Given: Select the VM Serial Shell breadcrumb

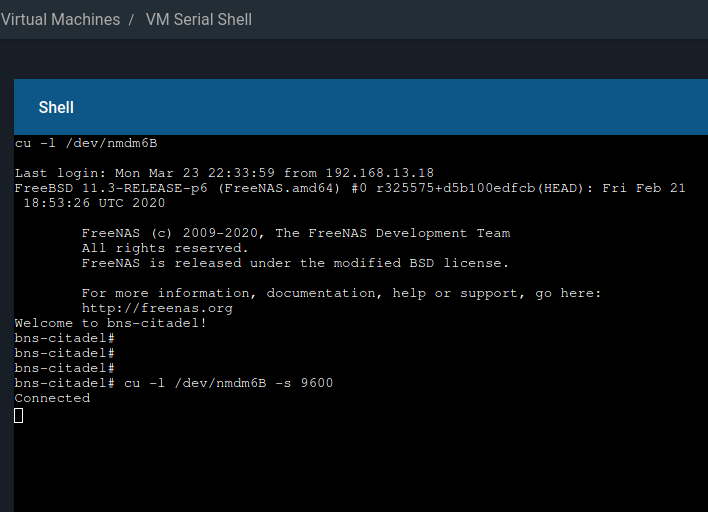Looking at the screenshot, I should 199,19.
